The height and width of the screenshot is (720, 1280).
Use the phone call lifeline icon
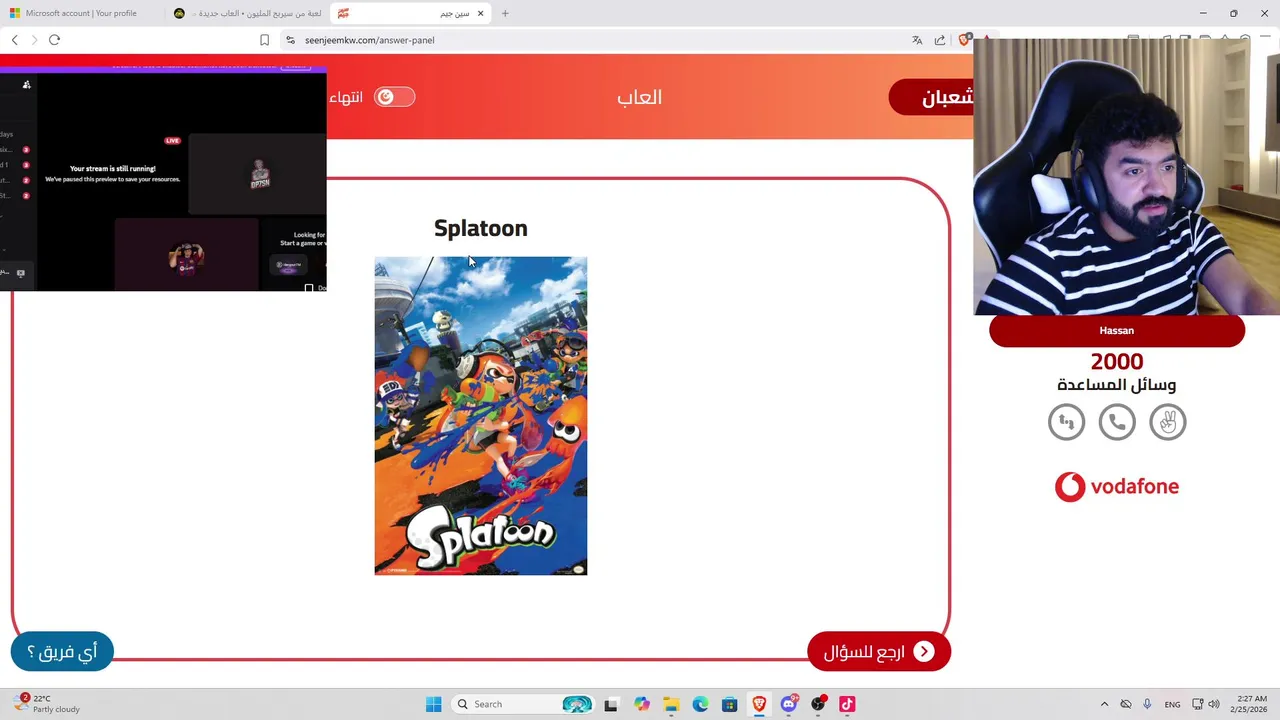(x=1117, y=422)
